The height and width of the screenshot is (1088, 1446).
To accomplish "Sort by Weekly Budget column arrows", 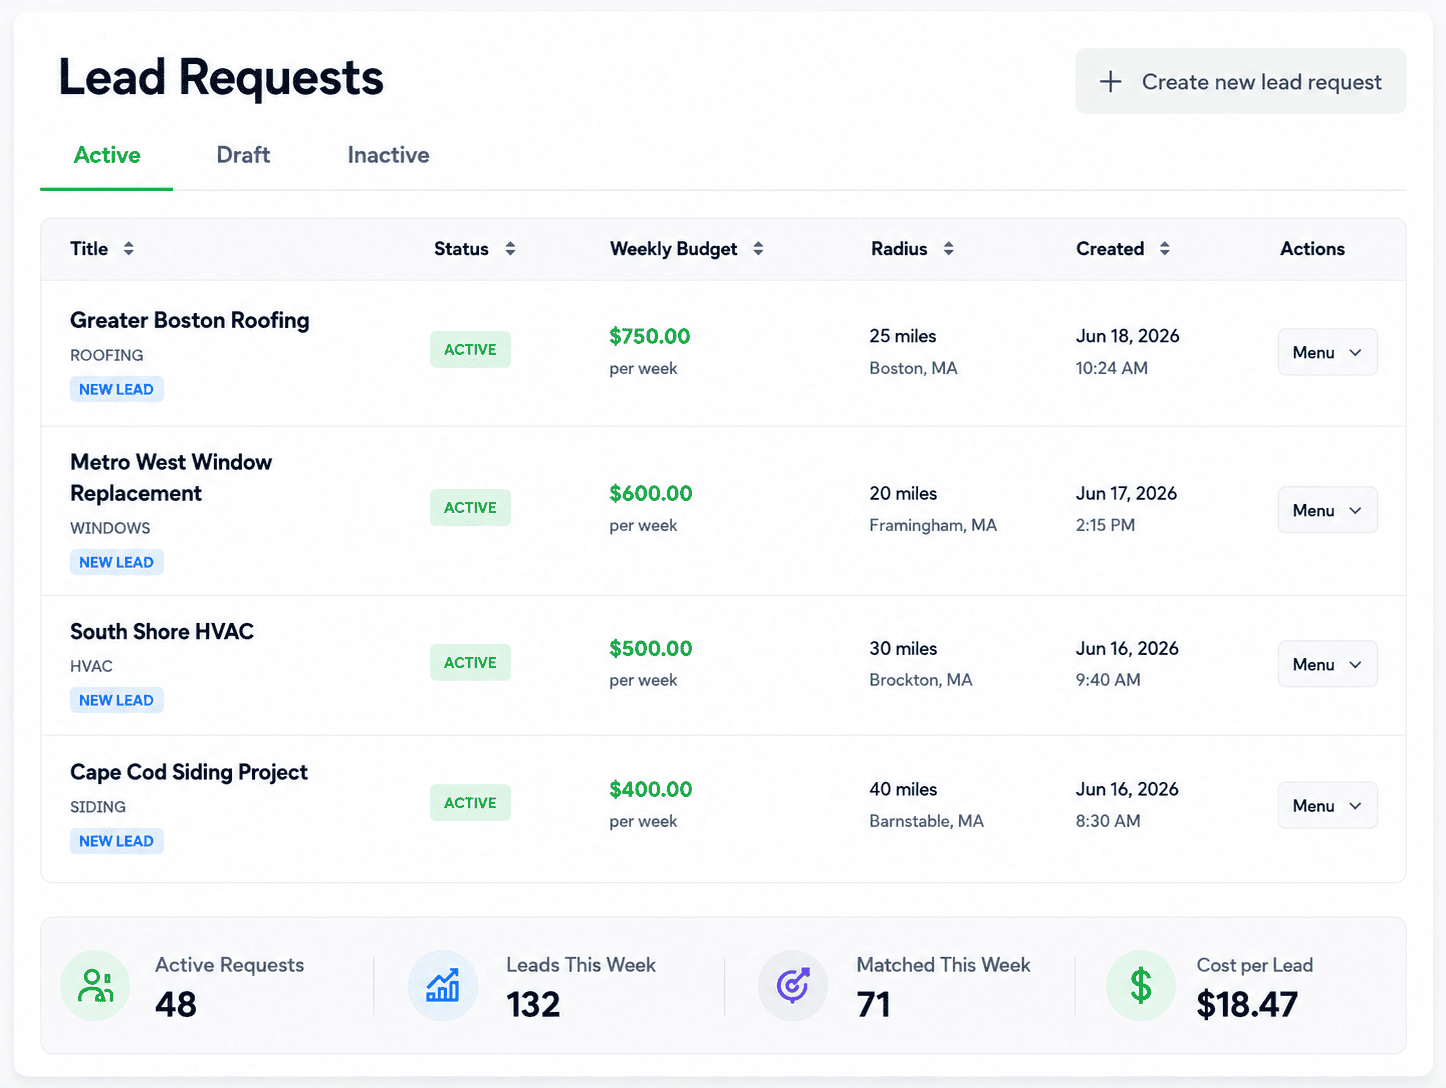I will tap(758, 249).
